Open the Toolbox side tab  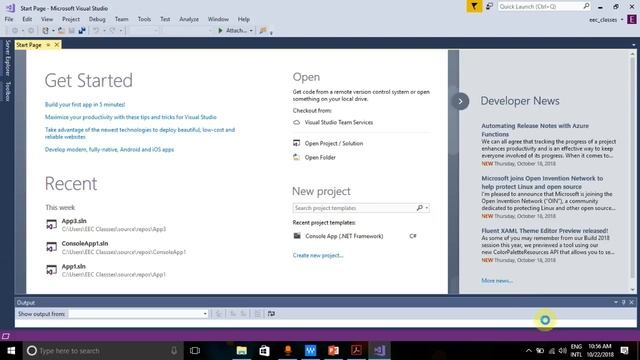point(7,91)
